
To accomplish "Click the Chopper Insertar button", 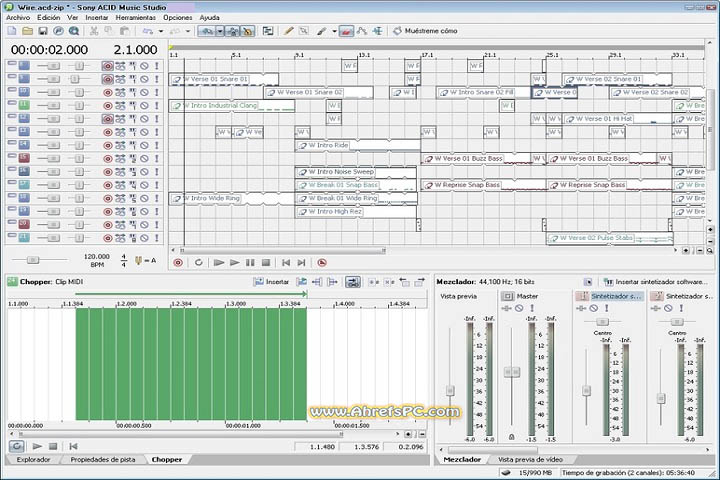I will (271, 282).
